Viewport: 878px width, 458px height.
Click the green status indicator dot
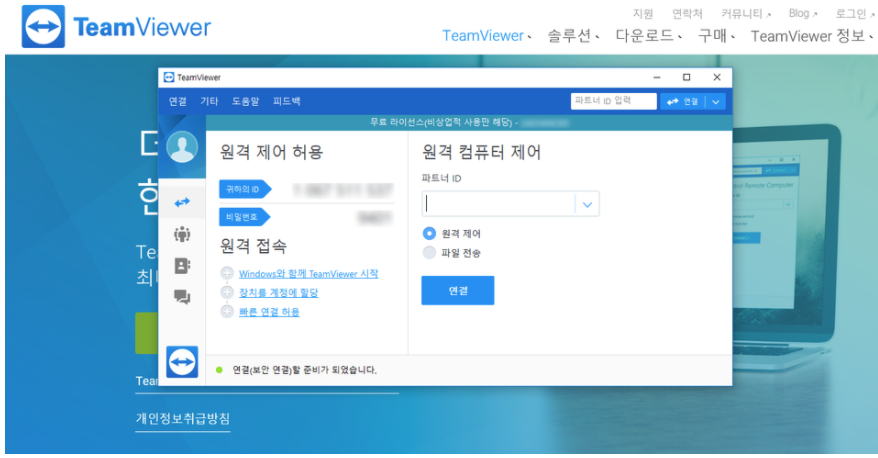pyautogui.click(x=220, y=370)
